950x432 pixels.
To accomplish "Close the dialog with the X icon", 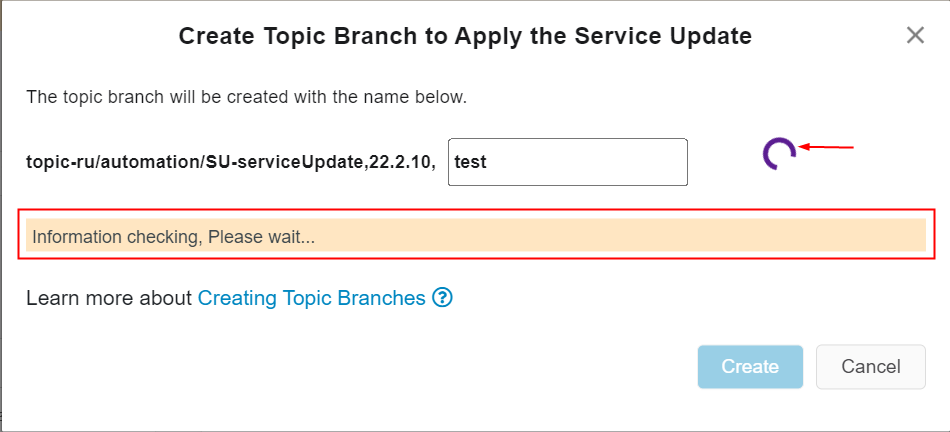I will [914, 36].
